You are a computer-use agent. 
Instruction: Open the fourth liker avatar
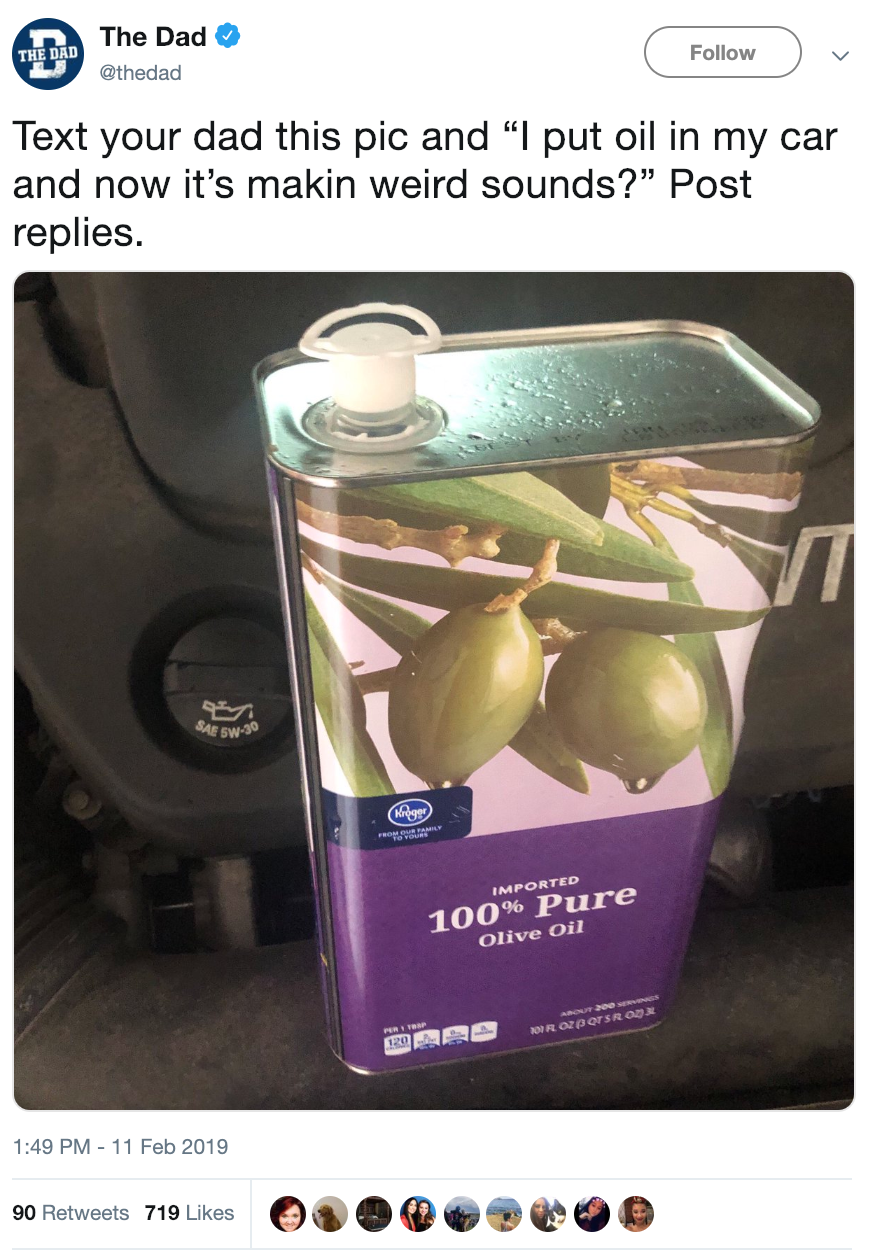click(417, 1213)
